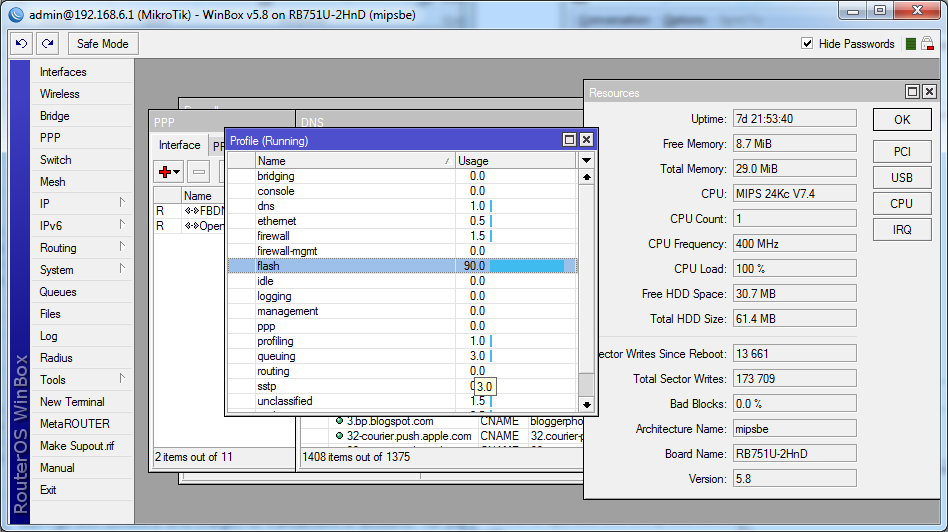This screenshot has width=948, height=532.
Task: Open the add dropdown arrow next to red plus
Action: point(177,173)
